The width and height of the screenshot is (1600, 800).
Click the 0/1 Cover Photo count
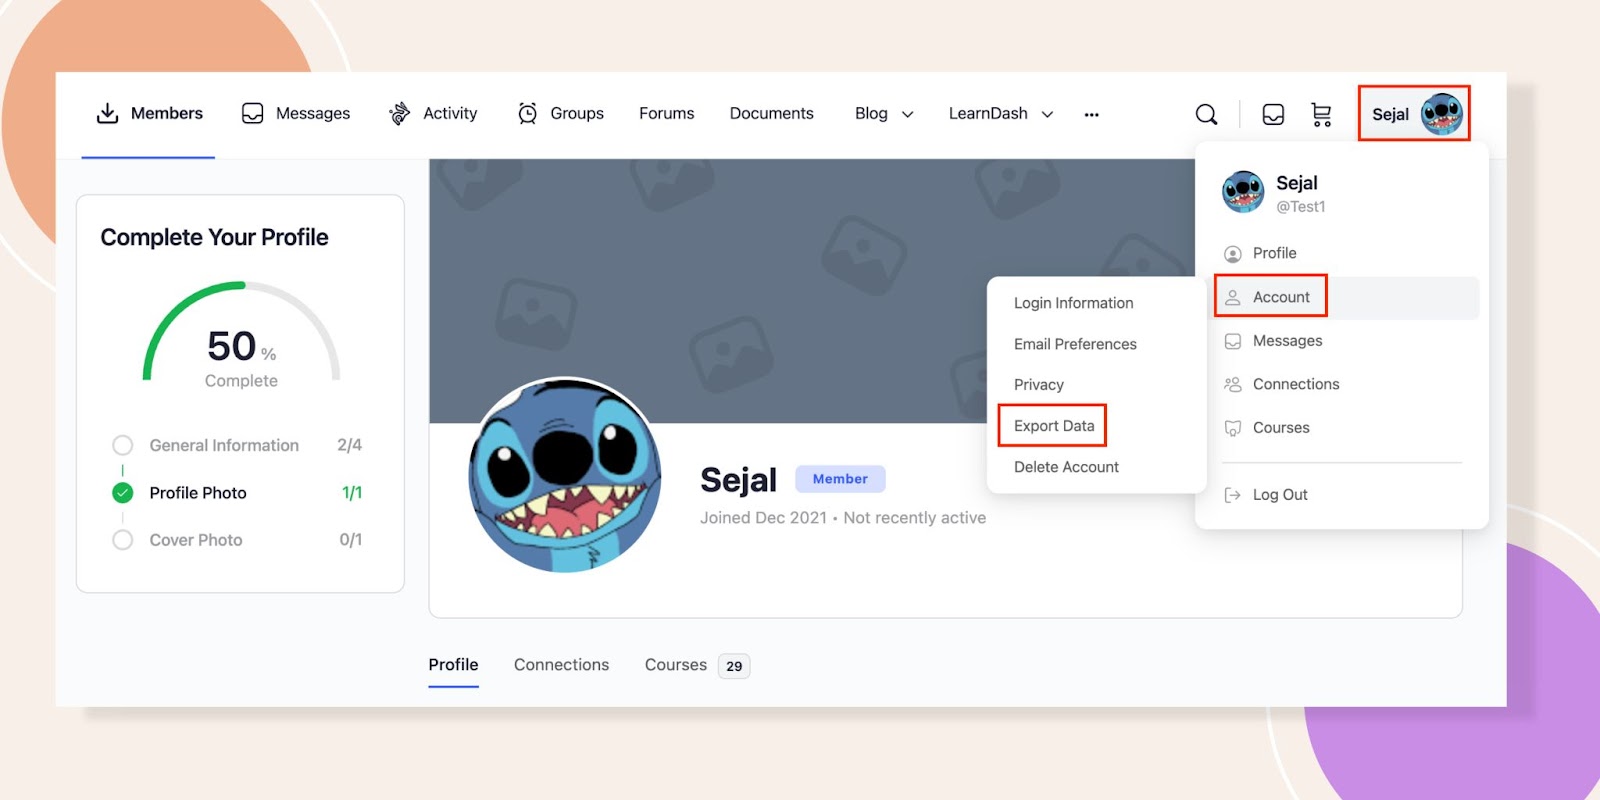(x=350, y=540)
